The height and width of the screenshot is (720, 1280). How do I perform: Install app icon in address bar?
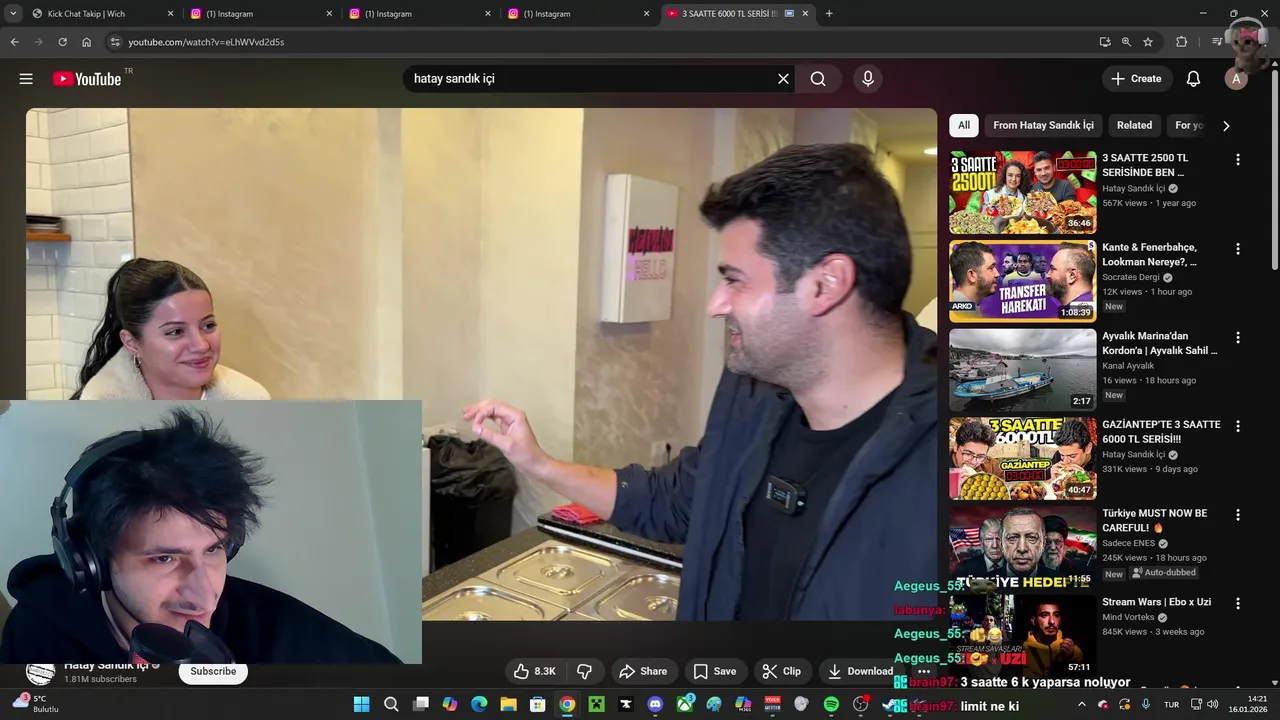pyautogui.click(x=1104, y=42)
